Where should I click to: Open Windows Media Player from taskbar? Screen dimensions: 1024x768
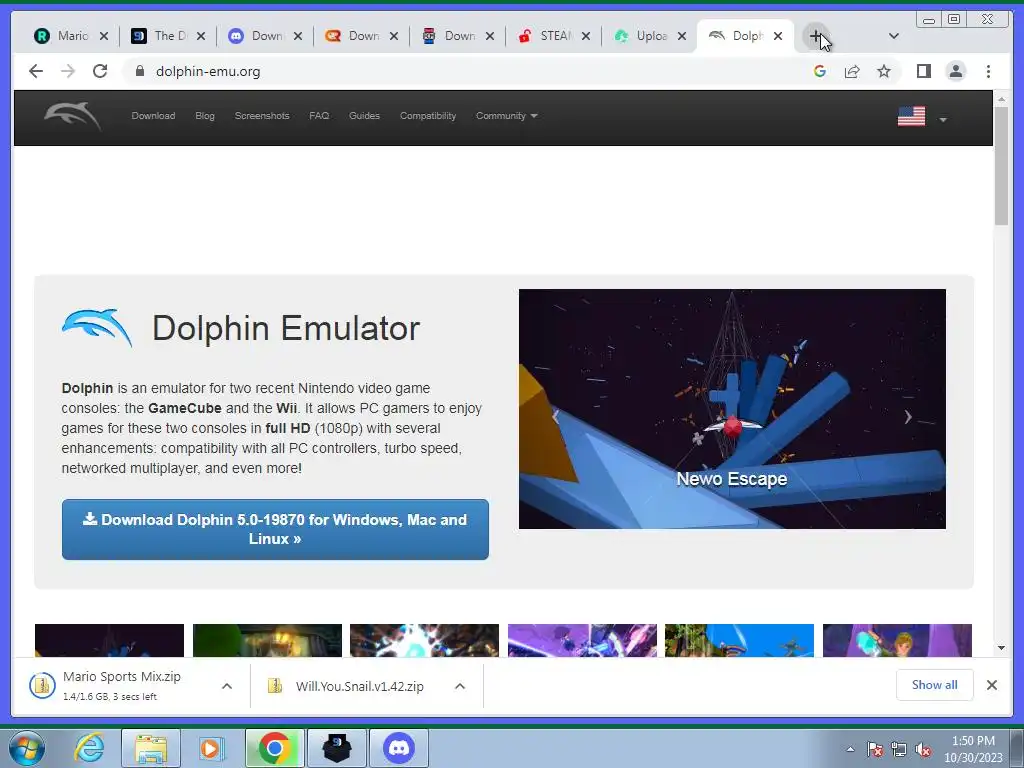pos(212,748)
